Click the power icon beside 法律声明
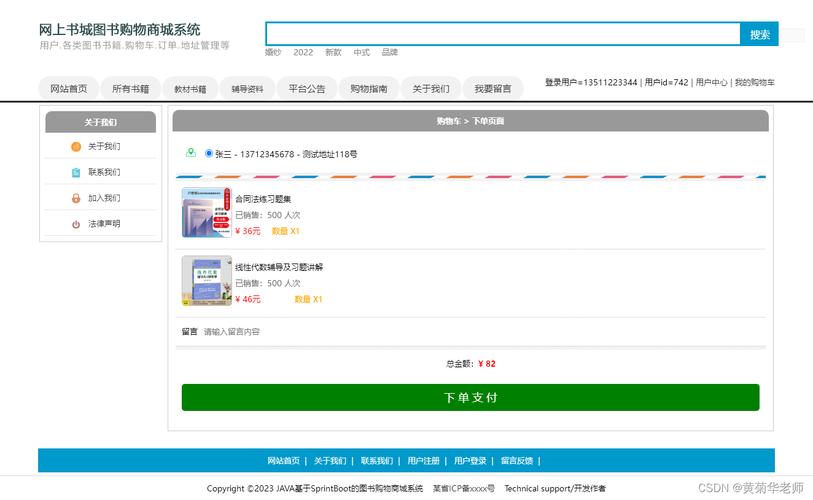The height and width of the screenshot is (500, 813). point(76,224)
